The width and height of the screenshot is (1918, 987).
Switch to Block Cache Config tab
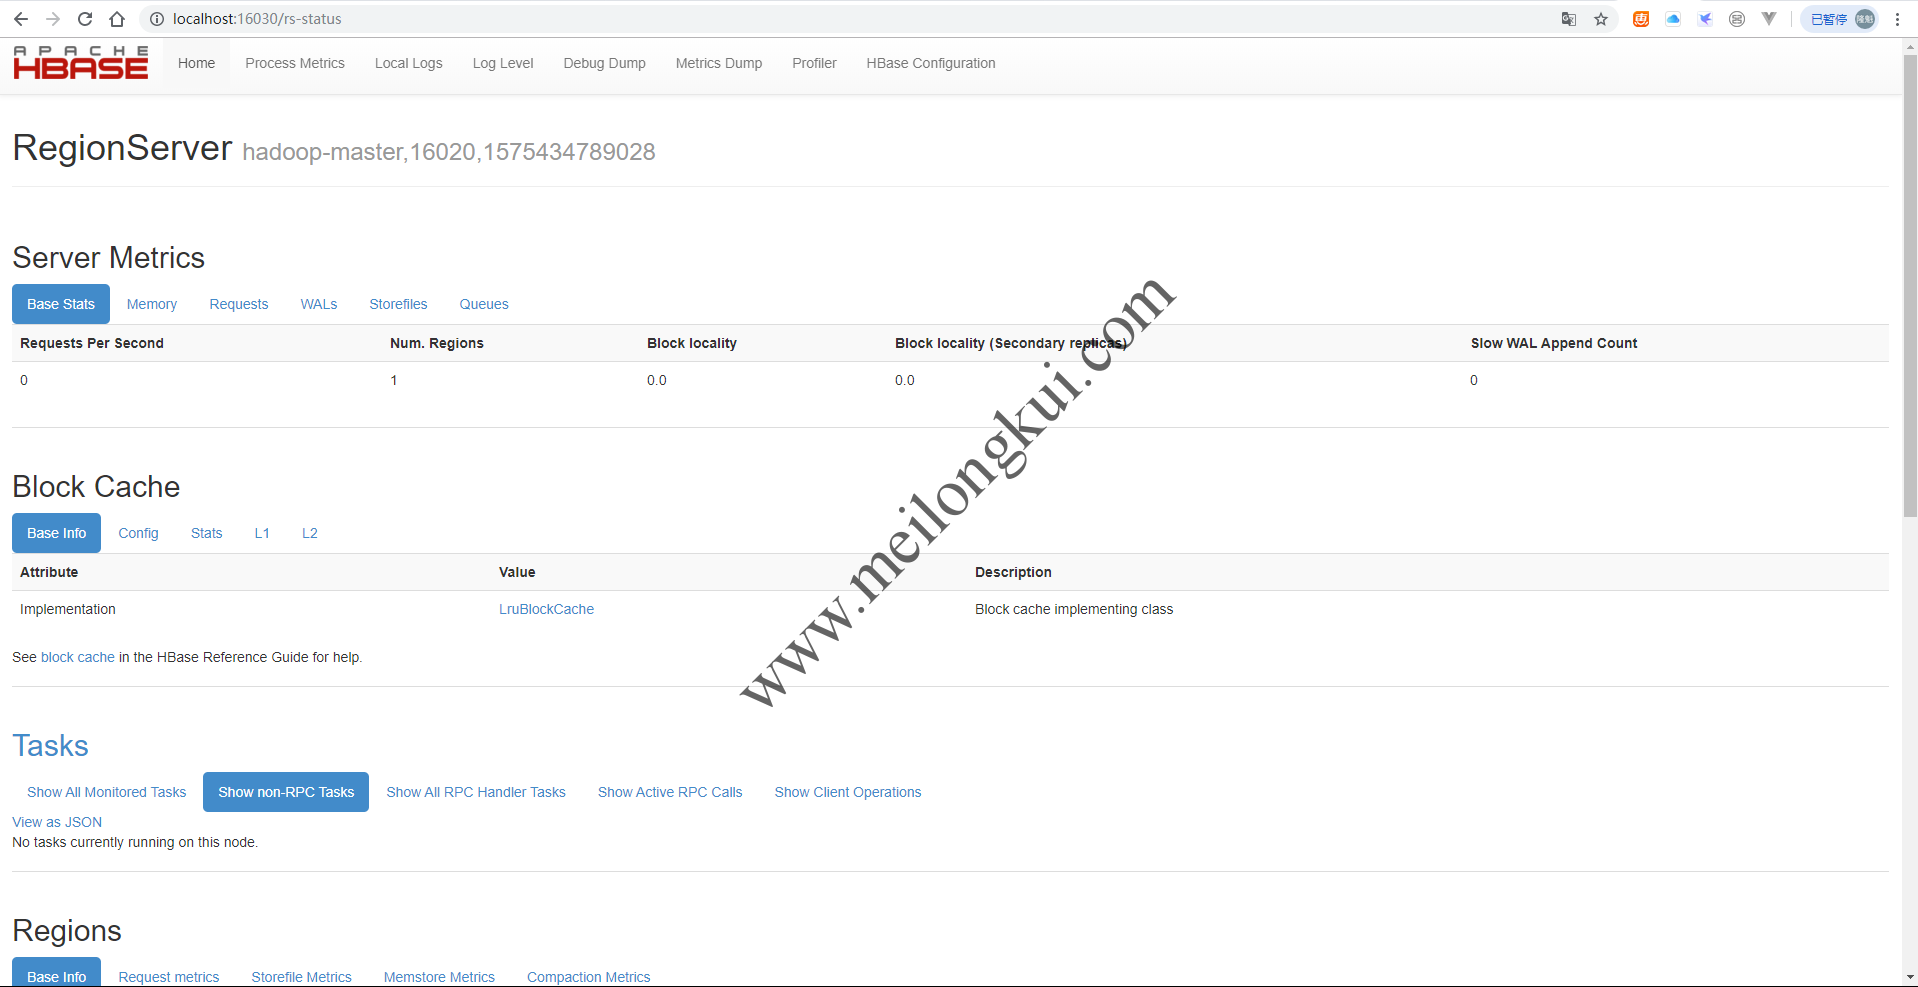(138, 533)
